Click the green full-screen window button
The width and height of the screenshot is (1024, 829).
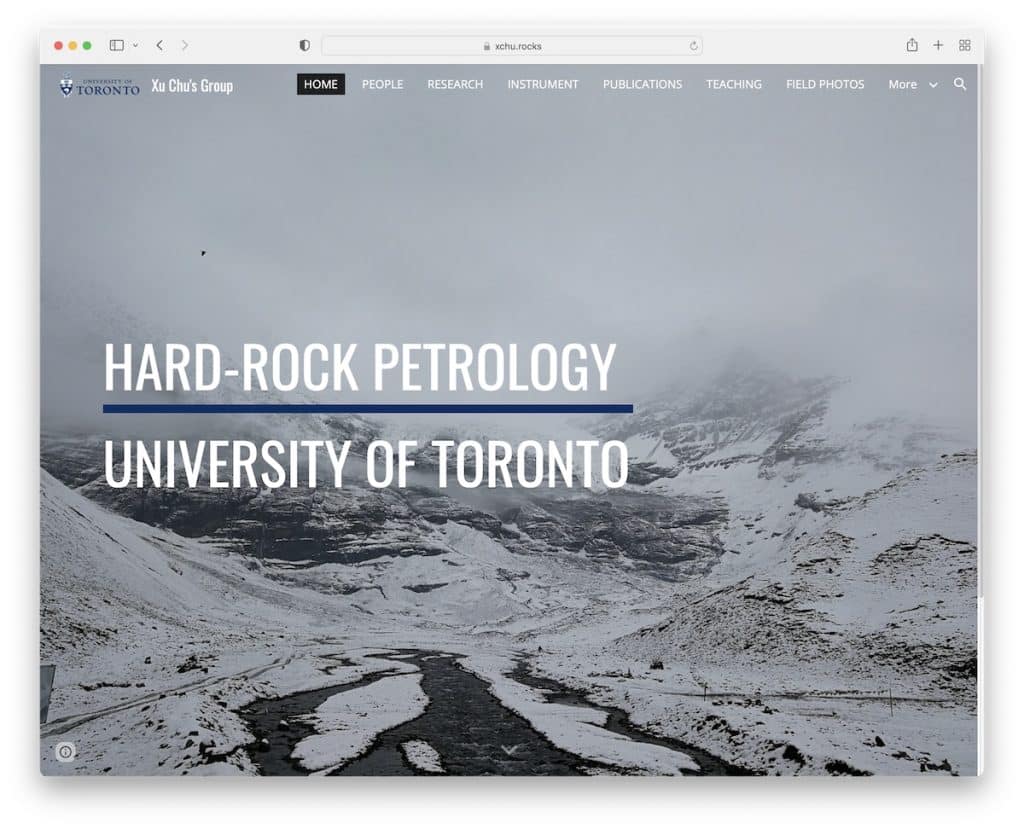click(87, 46)
